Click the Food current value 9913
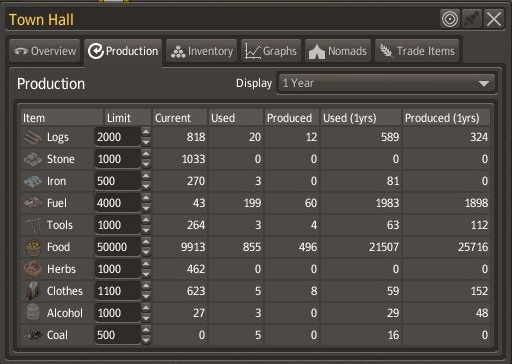The width and height of the screenshot is (512, 364). [193, 247]
